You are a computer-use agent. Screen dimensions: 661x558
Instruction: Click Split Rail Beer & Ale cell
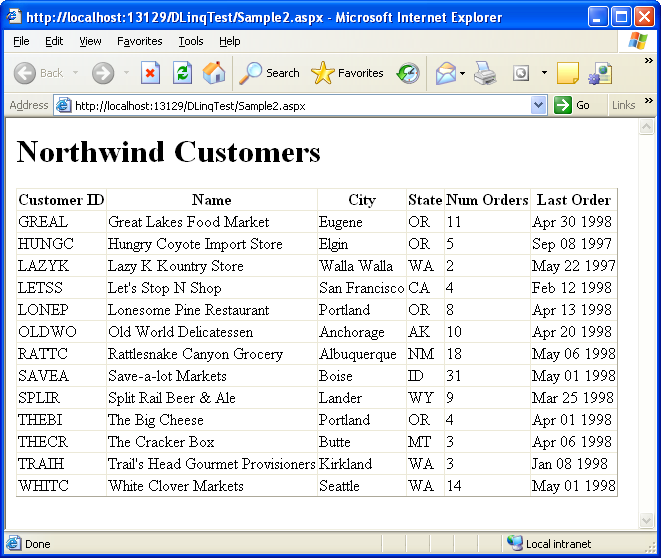(212, 397)
